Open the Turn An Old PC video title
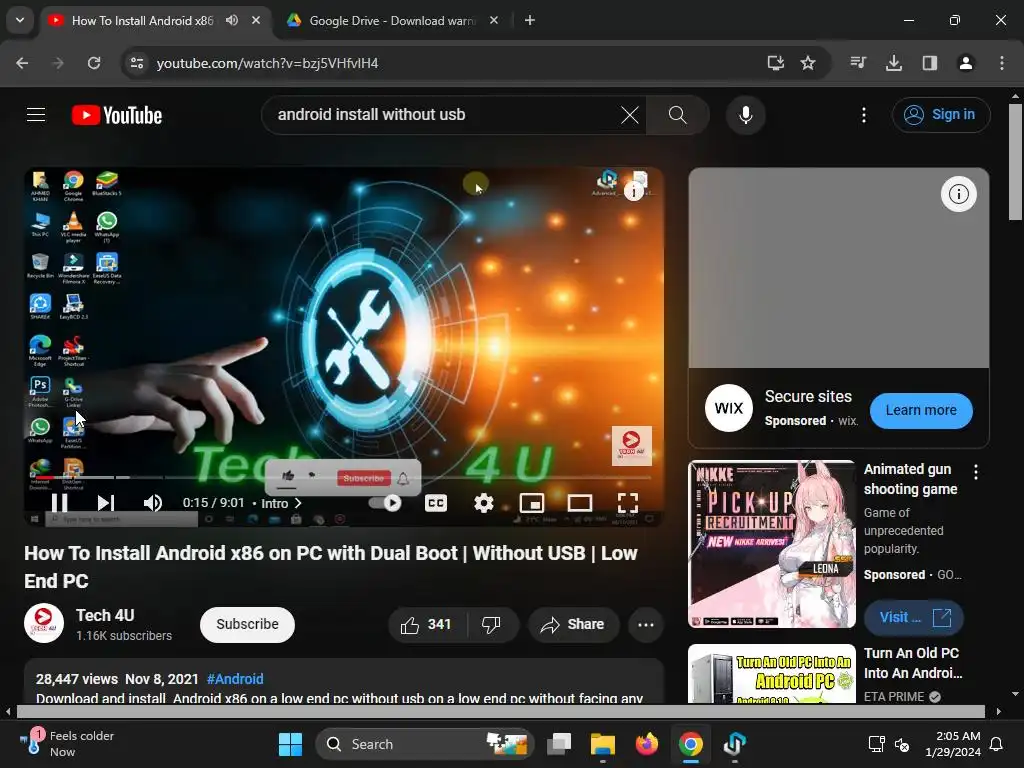This screenshot has height=768, width=1024. click(x=913, y=663)
